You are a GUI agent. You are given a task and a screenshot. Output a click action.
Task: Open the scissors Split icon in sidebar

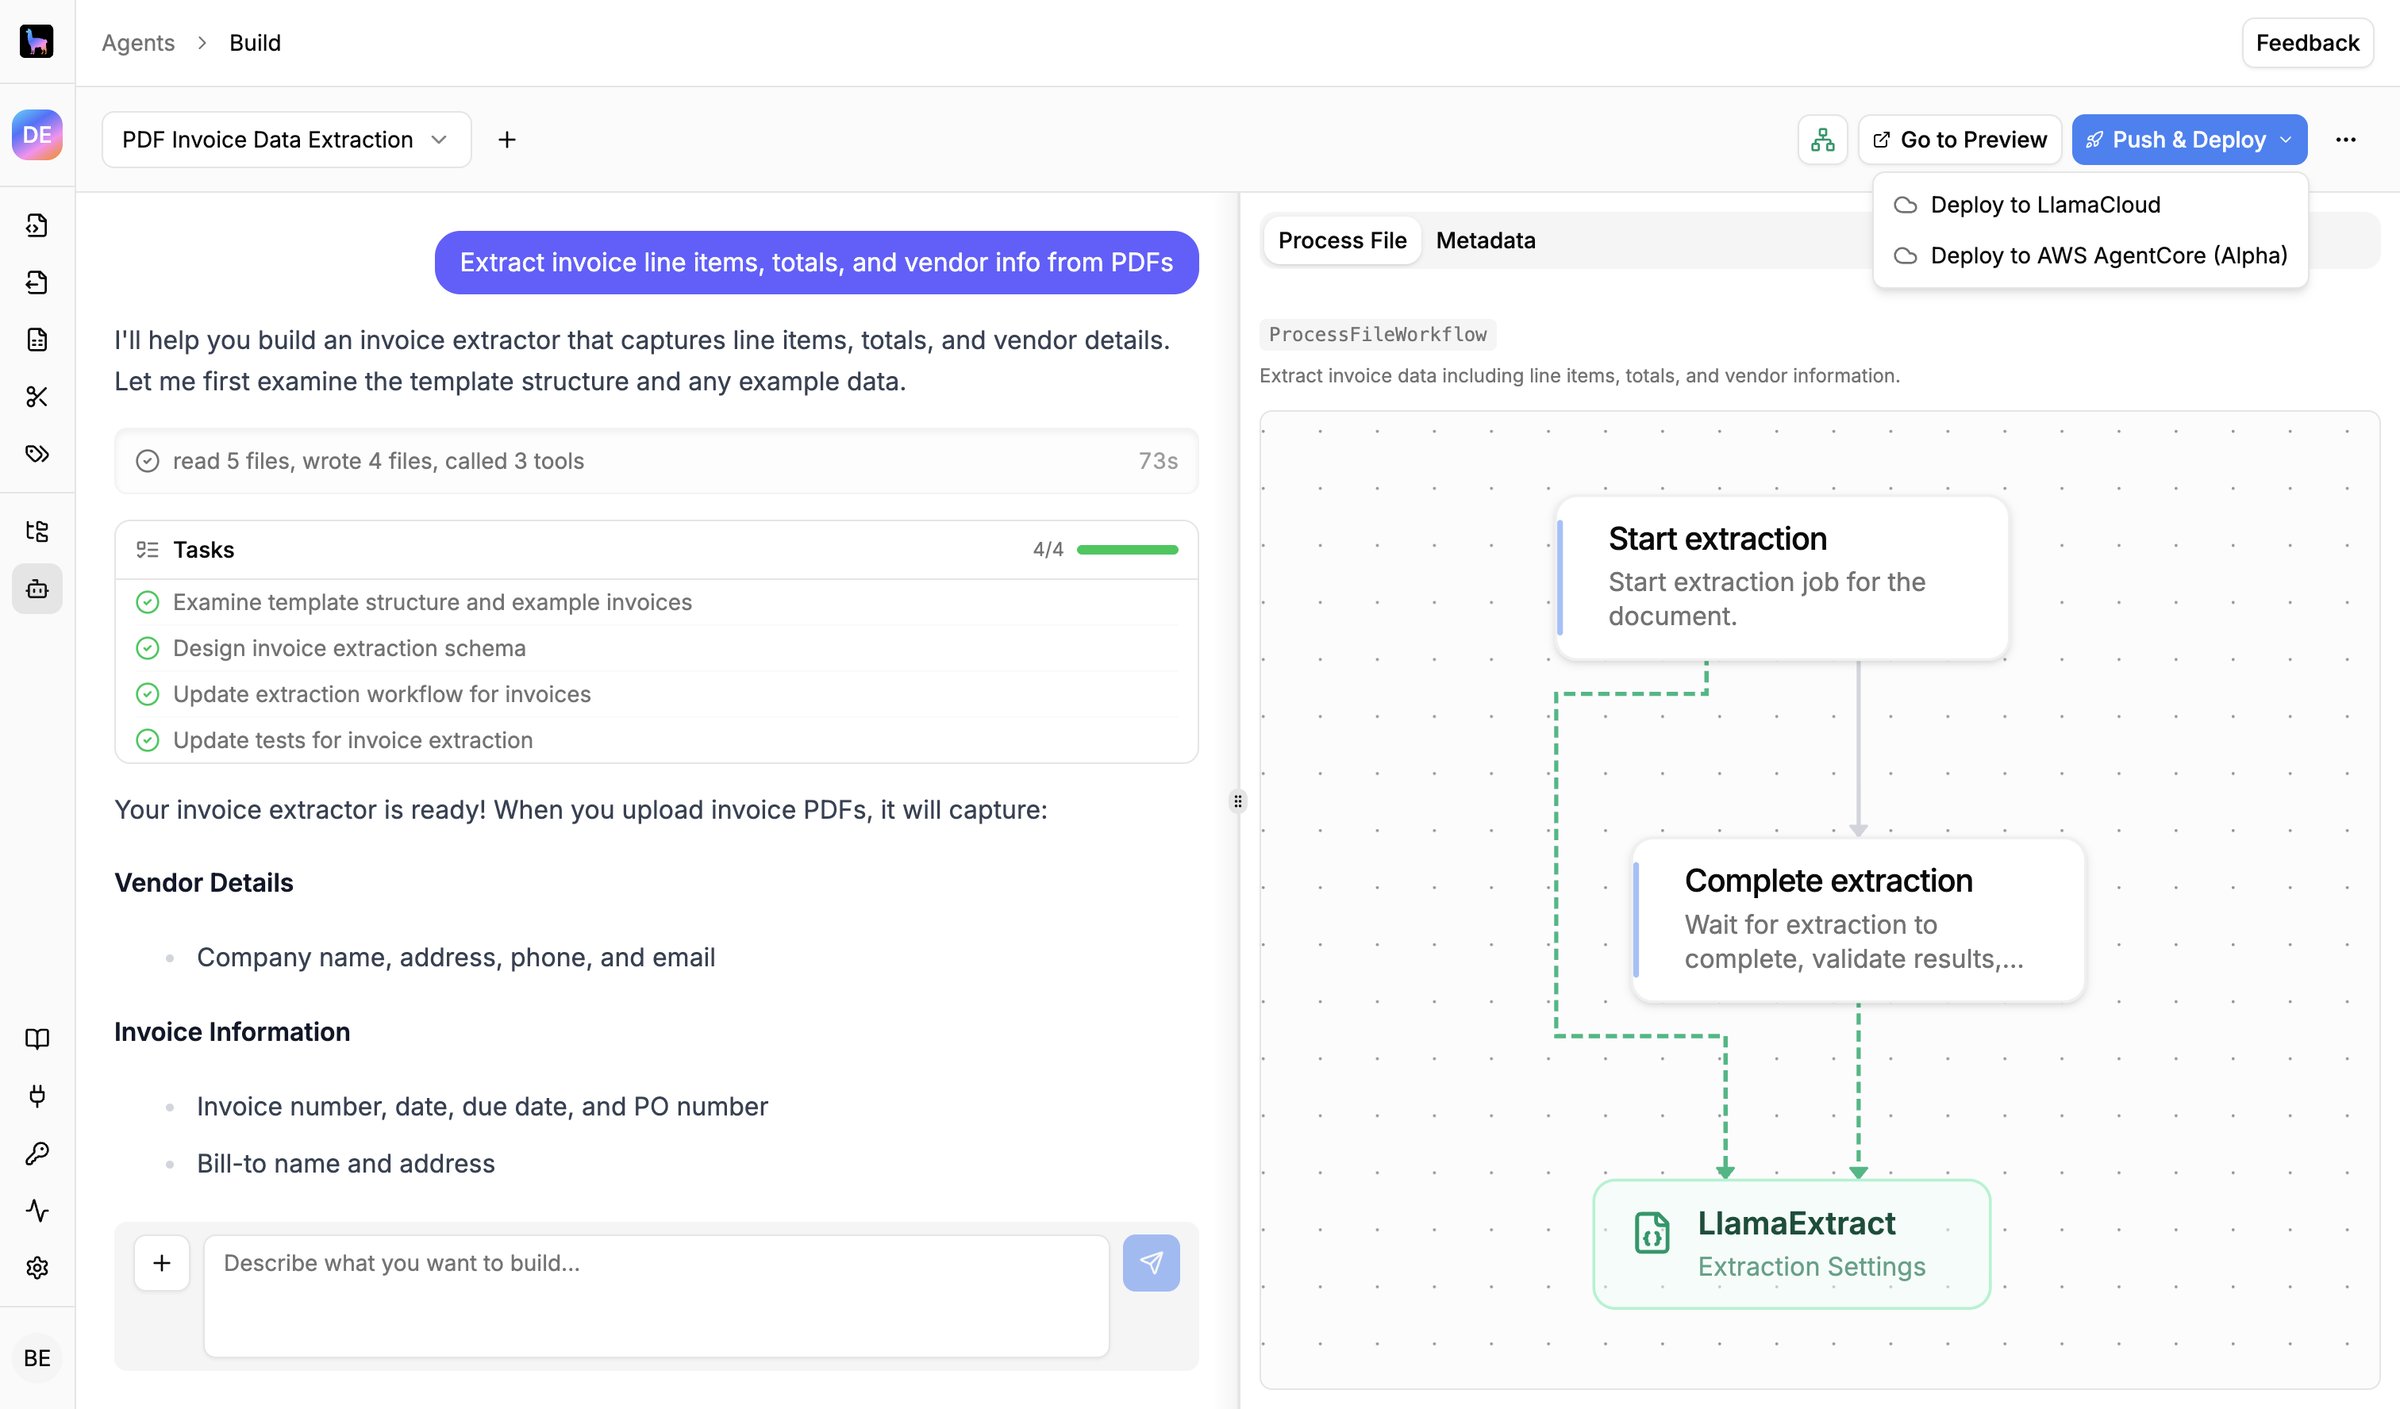tap(37, 396)
